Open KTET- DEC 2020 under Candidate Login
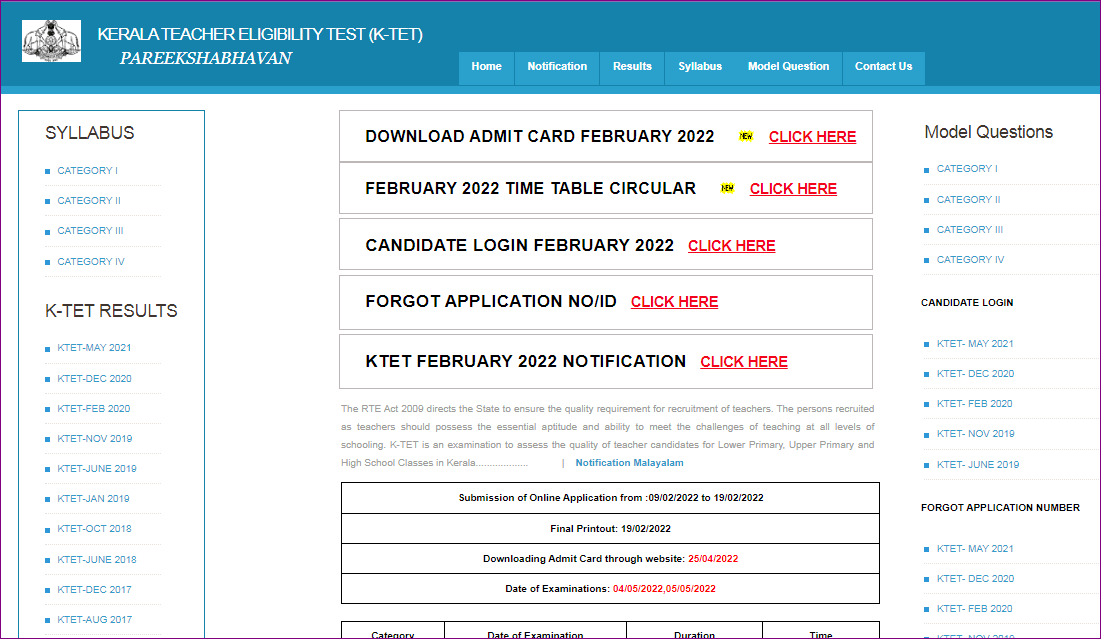The width and height of the screenshot is (1101, 639). pyautogui.click(x=975, y=374)
